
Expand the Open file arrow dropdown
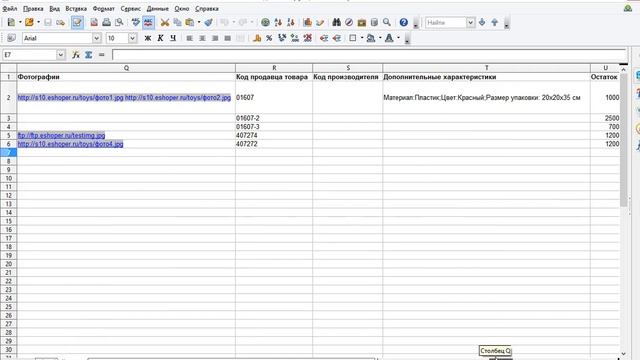pos(38,22)
